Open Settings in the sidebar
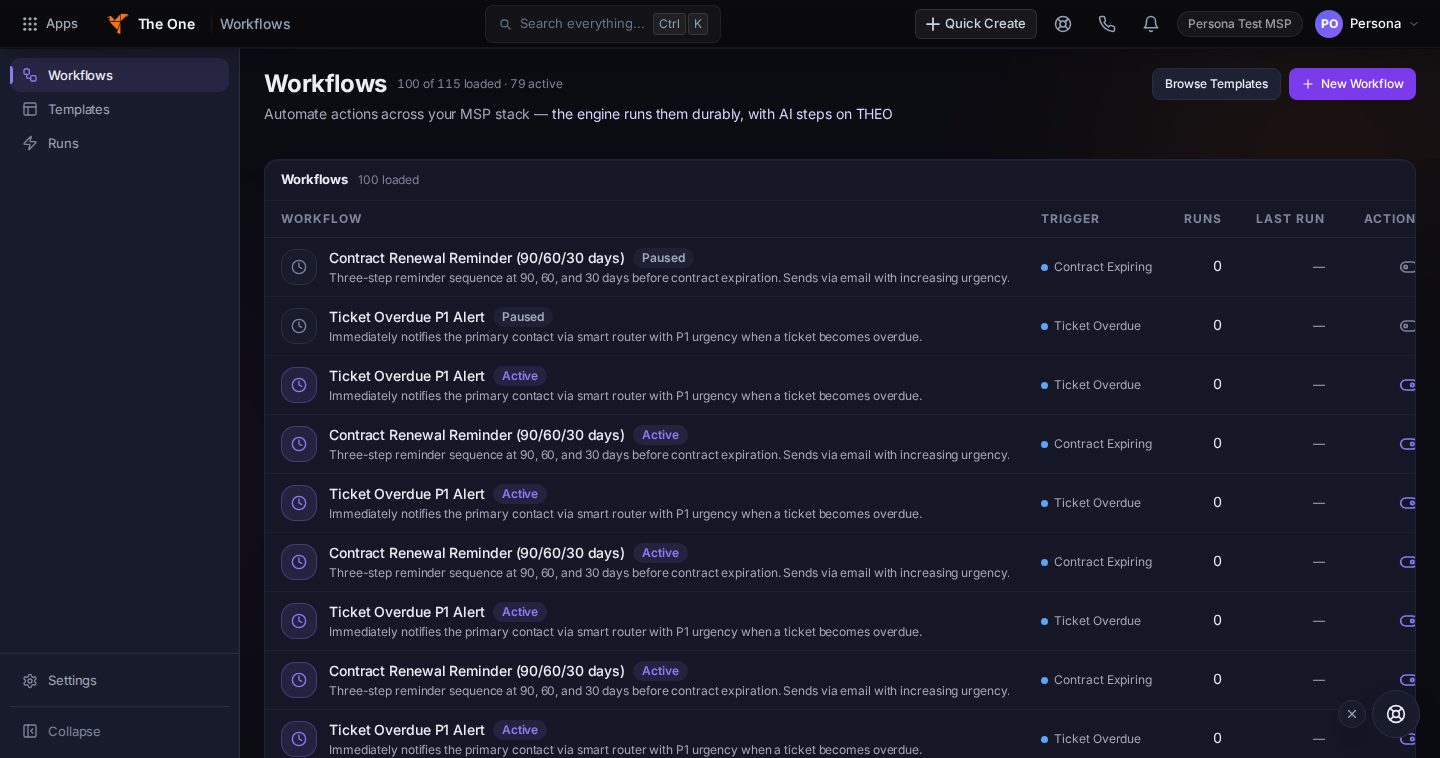 [x=119, y=680]
